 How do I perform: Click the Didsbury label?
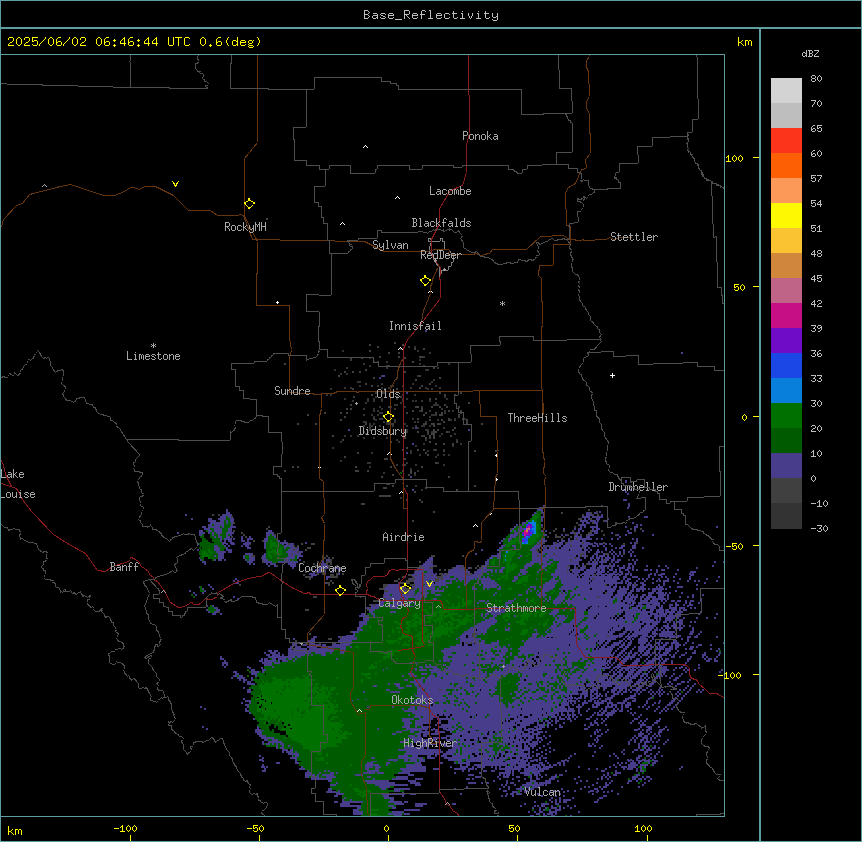(x=383, y=431)
